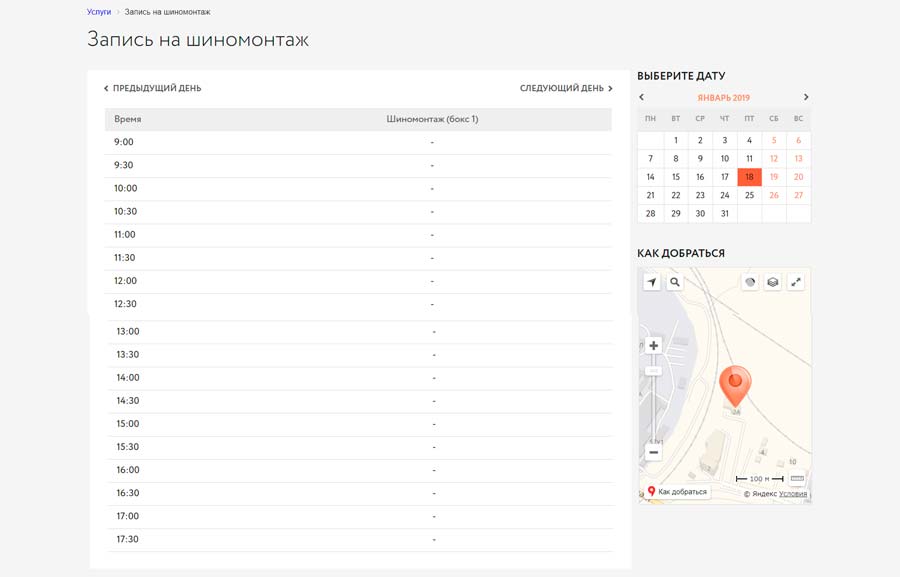Expand the map to fullscreen via arrows icon
This screenshot has width=900, height=577.
pyautogui.click(x=797, y=282)
